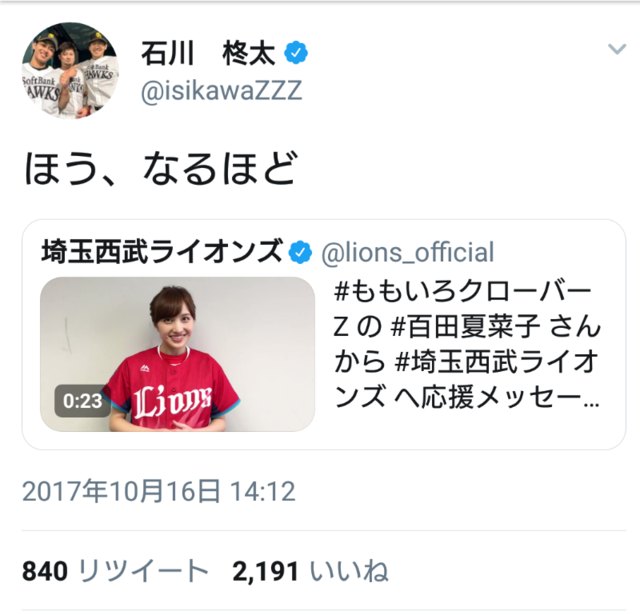The image size is (640, 615).
Task: Open the quoted 埼玉西武ライオンズ account name
Action: (162, 251)
